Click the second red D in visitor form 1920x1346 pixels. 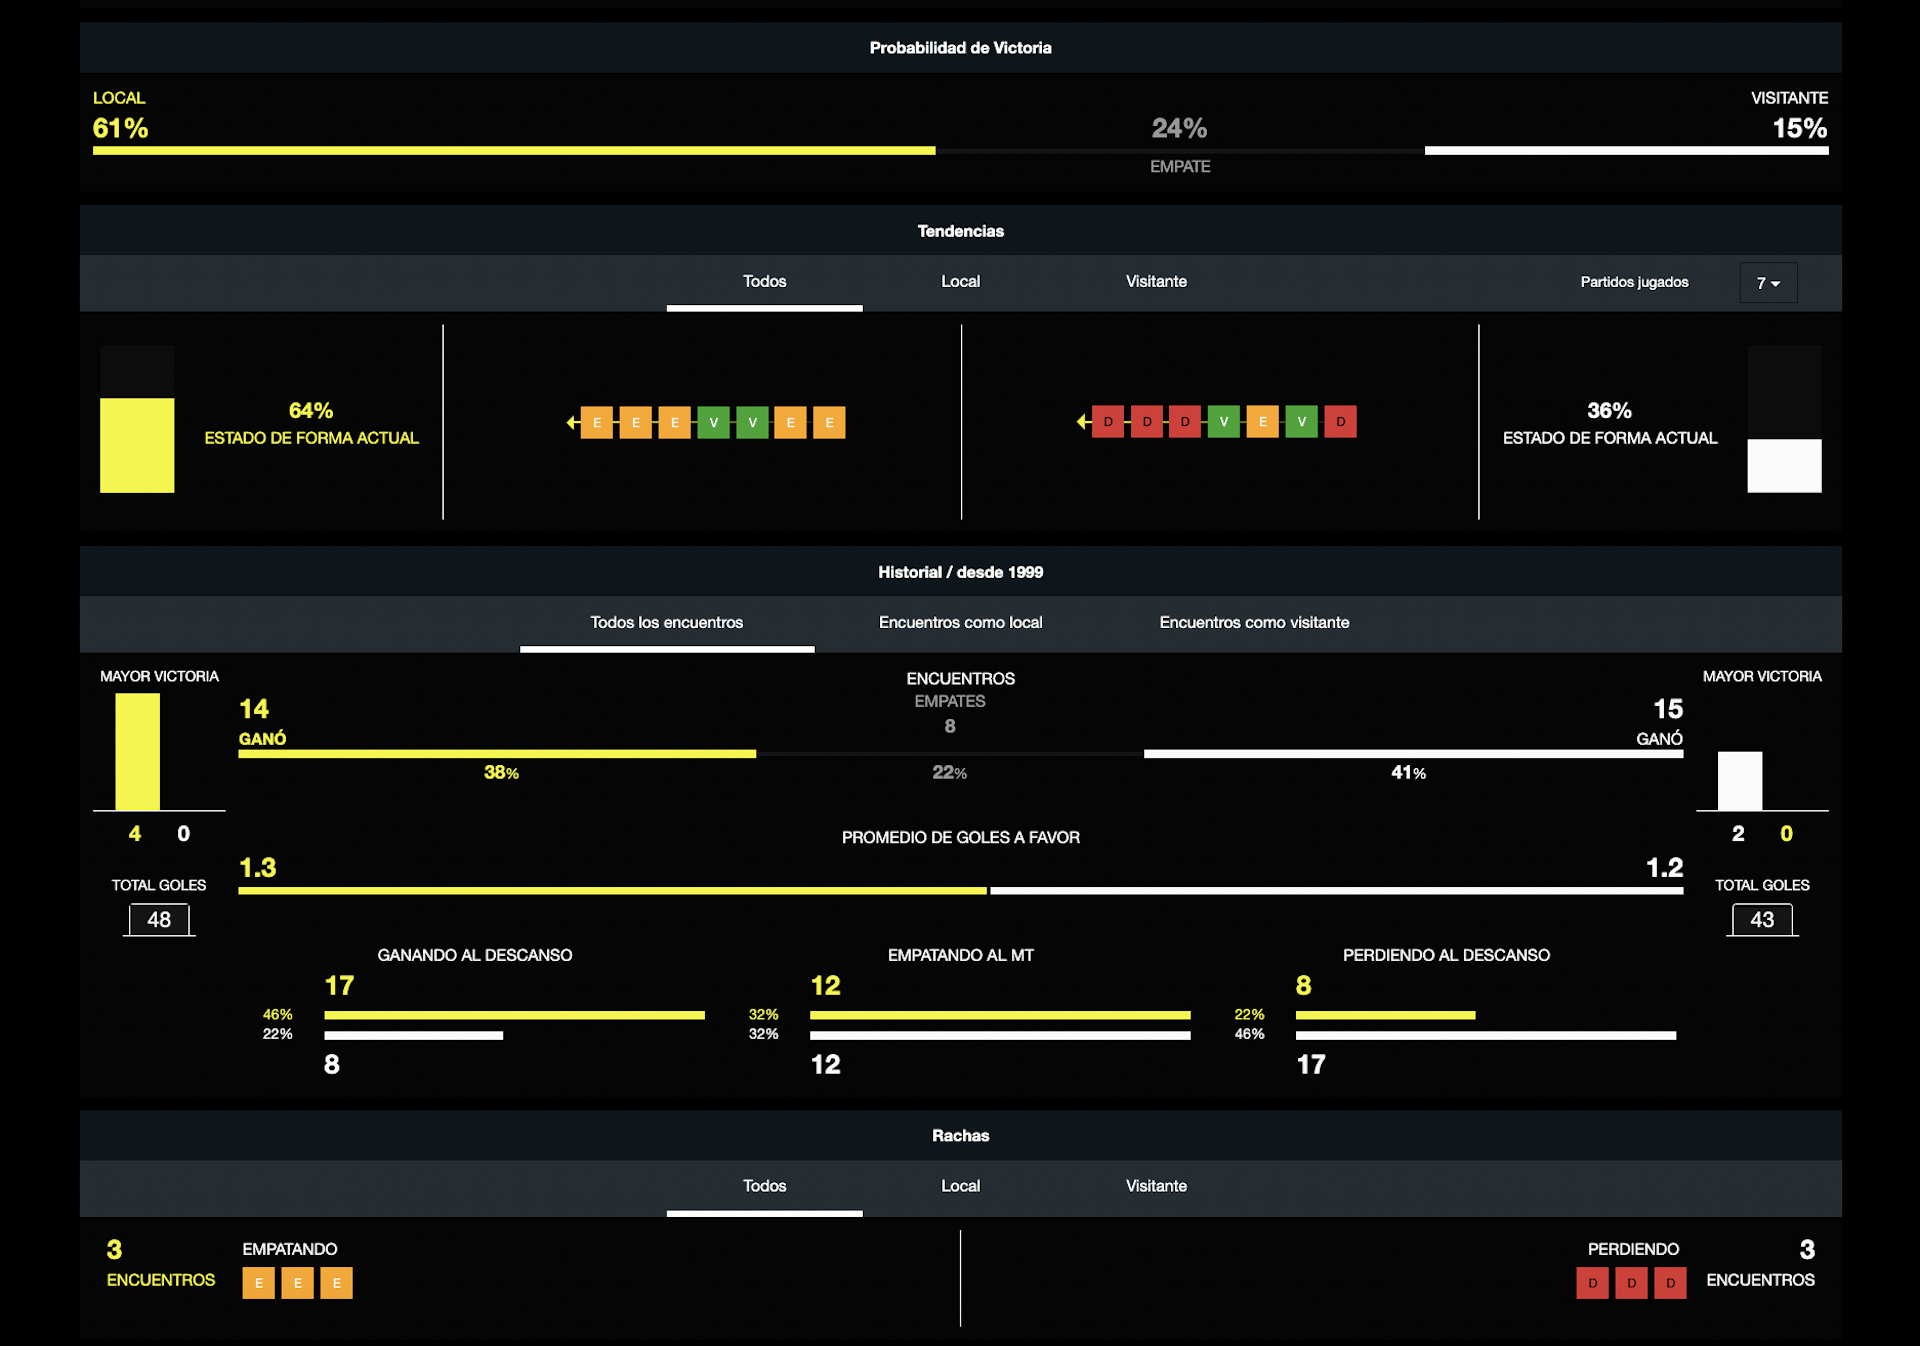1147,422
